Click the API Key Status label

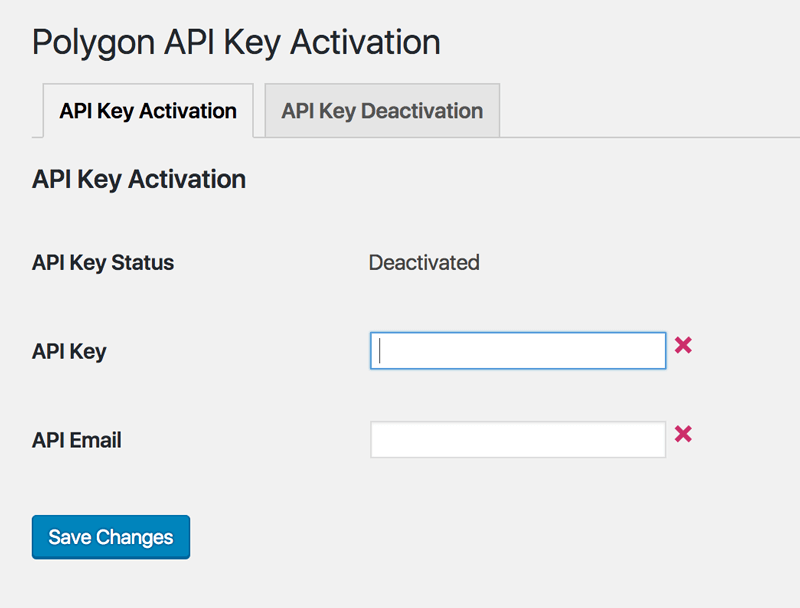point(103,263)
